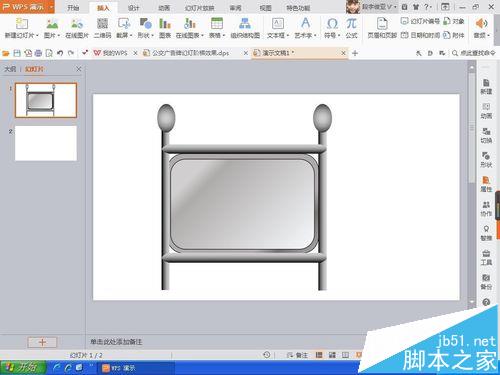Open the Tools (工具) side panel icon

[x=486, y=257]
